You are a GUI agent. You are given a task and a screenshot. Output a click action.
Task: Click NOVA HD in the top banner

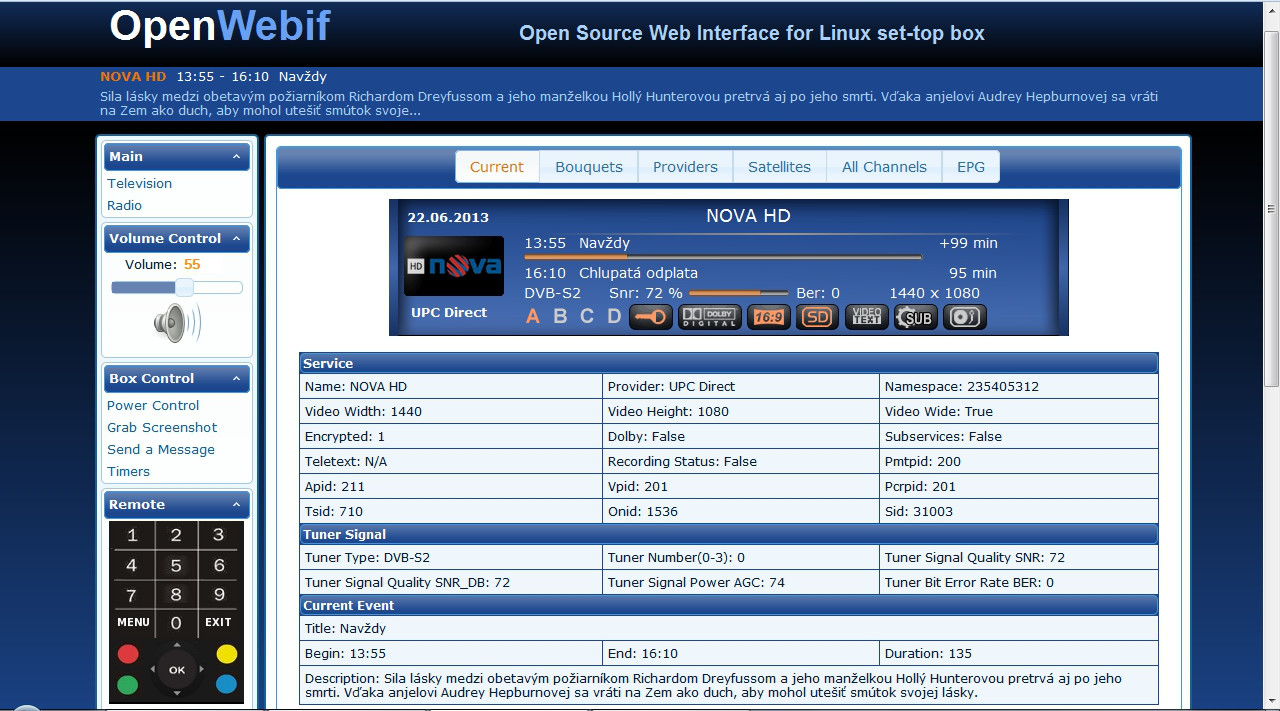pyautogui.click(x=133, y=76)
